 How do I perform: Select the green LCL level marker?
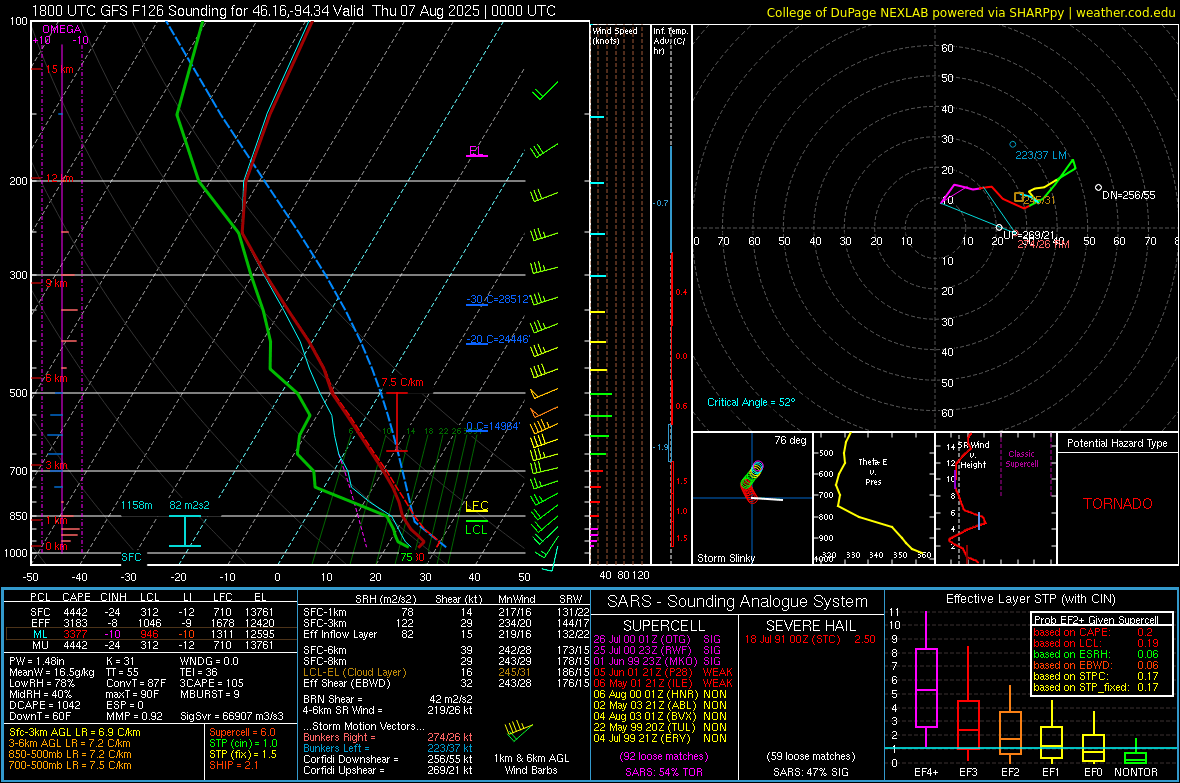(x=476, y=526)
